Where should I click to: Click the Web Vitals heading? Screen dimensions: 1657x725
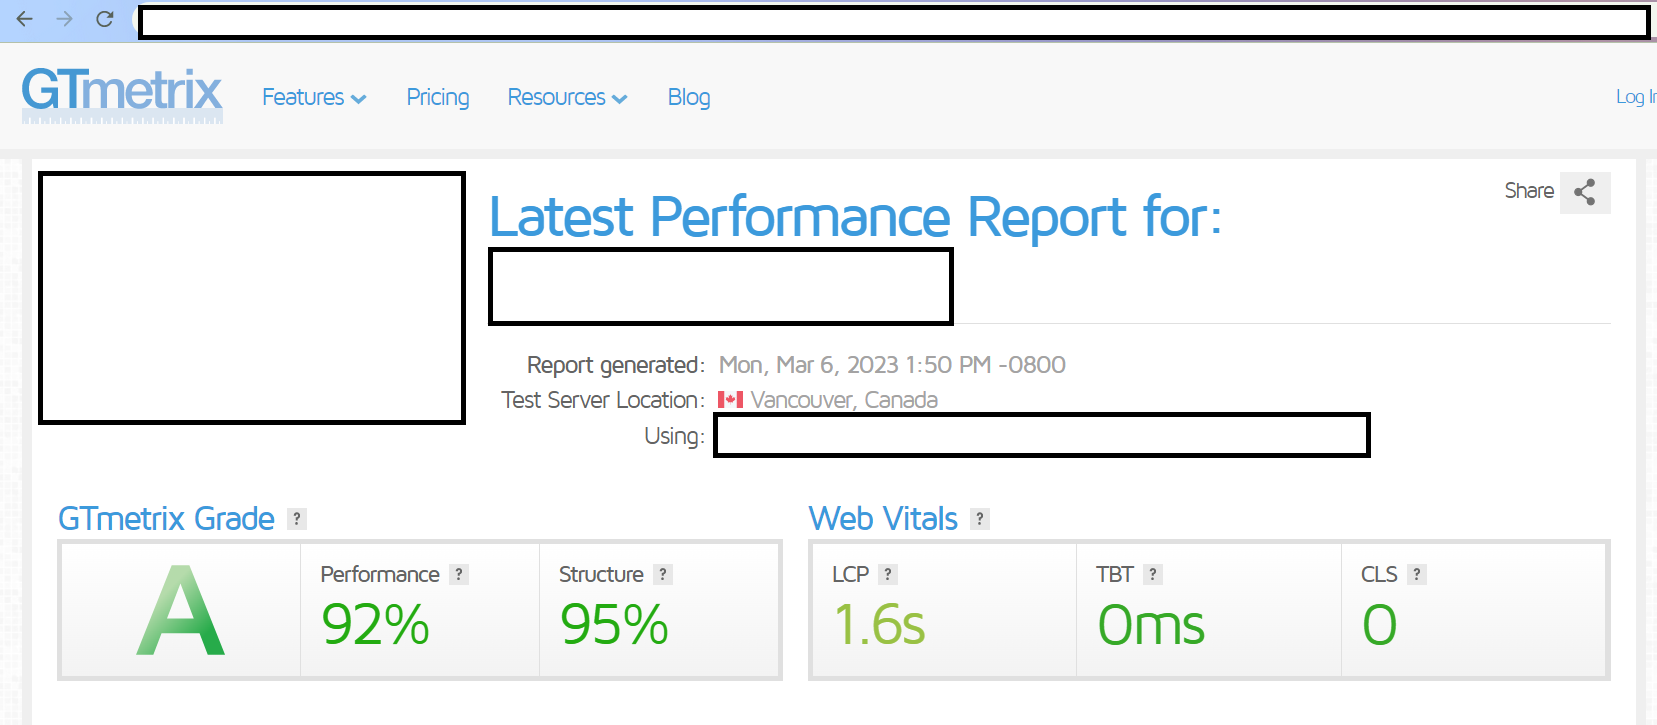coord(883,519)
